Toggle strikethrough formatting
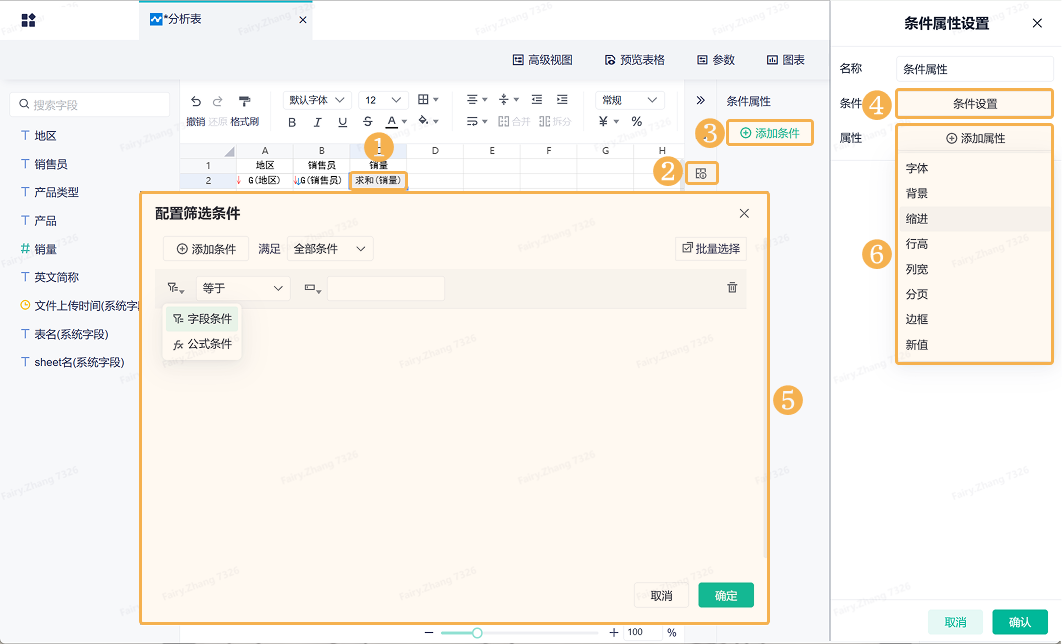This screenshot has width=1062, height=644. point(368,122)
